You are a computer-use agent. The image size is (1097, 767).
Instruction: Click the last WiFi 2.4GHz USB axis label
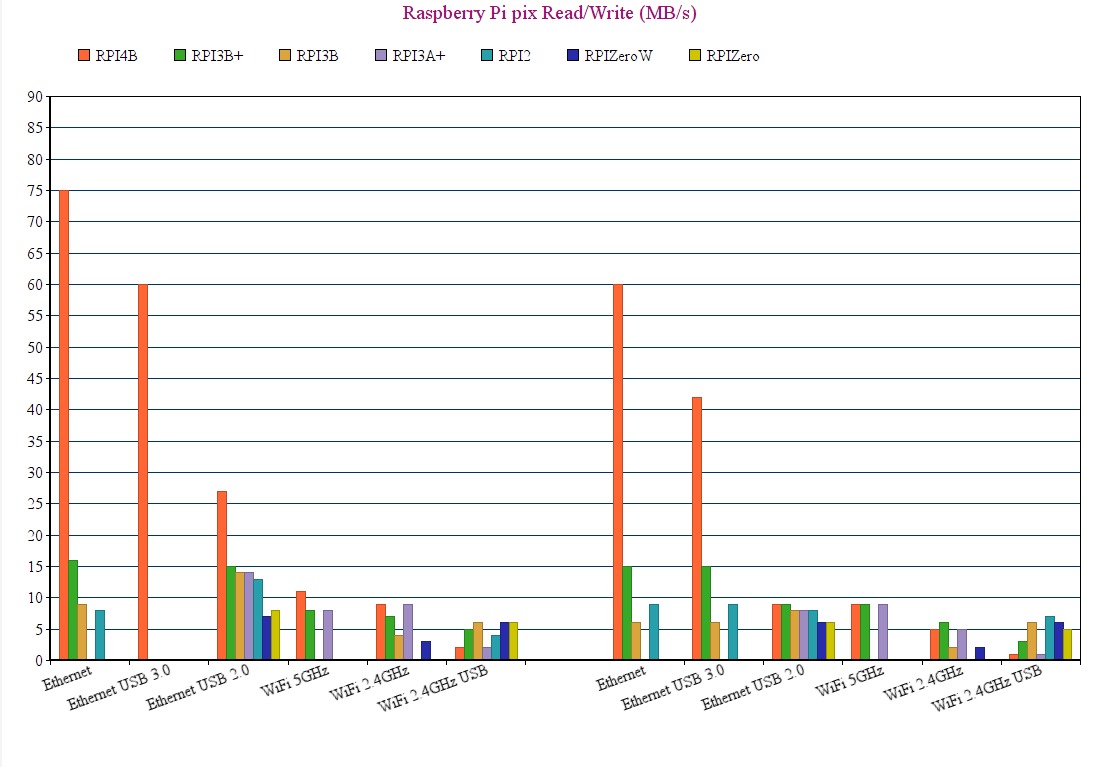point(987,688)
